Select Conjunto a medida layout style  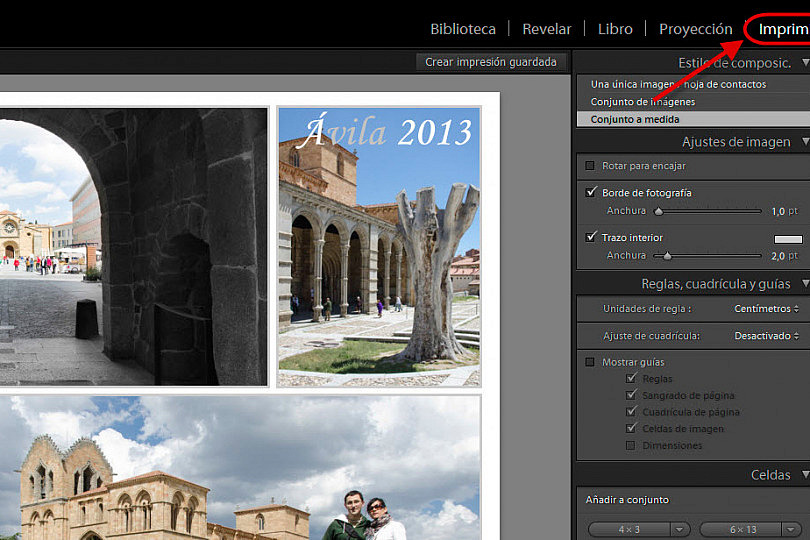tap(693, 119)
